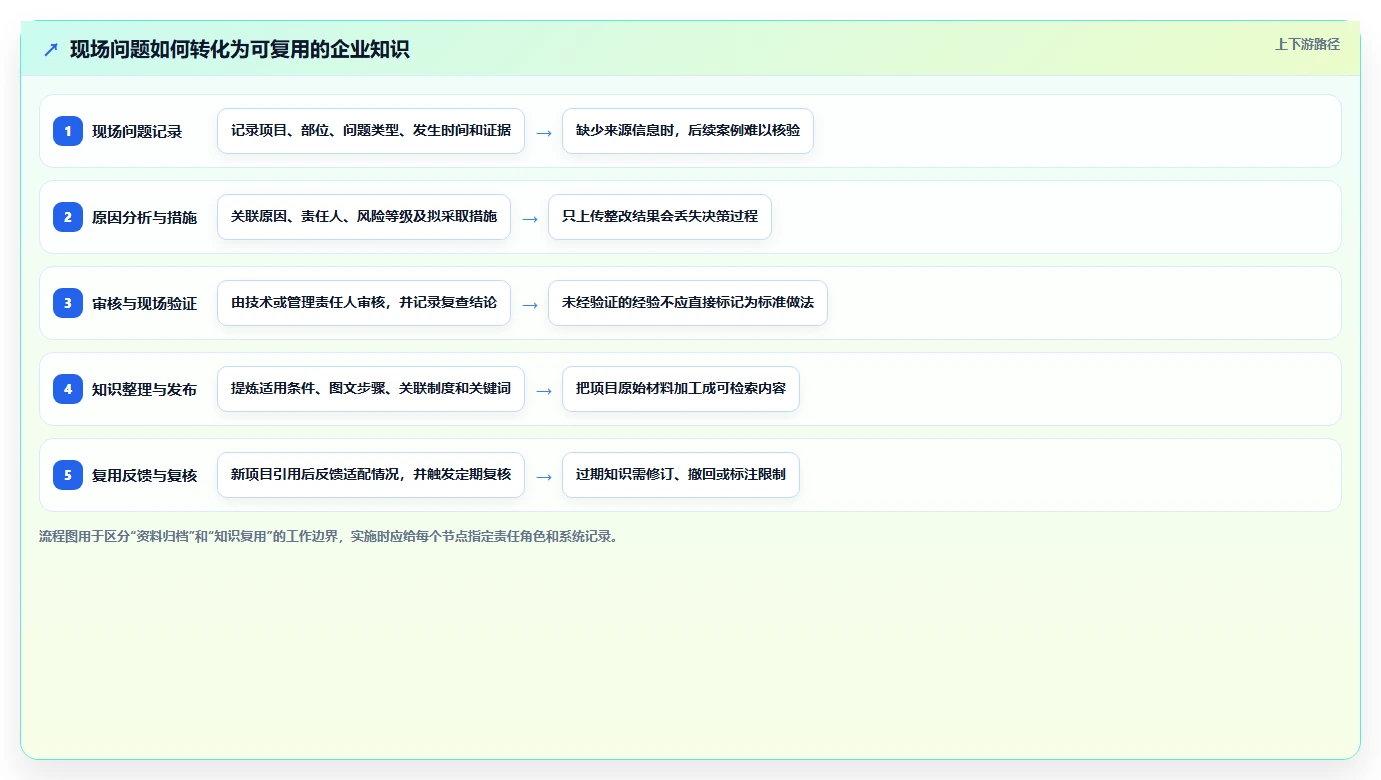Screen dimensions: 1381x780
Task: Click the box 提炼适用条件、图文步骤、关联制度和关键词
Action: (371, 389)
